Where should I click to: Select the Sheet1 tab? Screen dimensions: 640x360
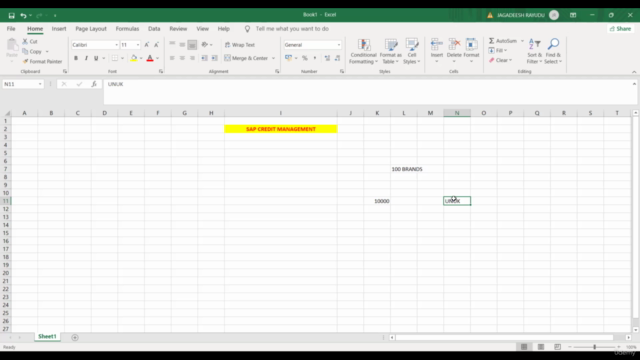tap(47, 336)
